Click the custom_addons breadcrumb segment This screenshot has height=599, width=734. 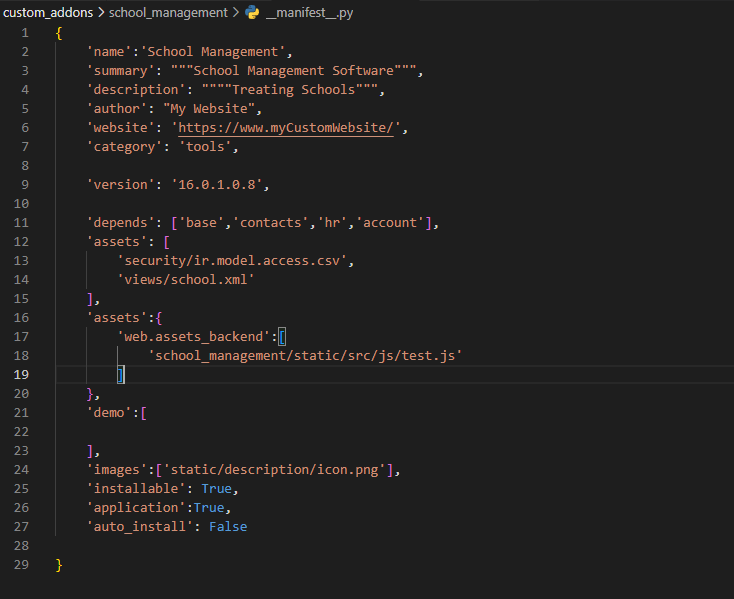coord(48,13)
